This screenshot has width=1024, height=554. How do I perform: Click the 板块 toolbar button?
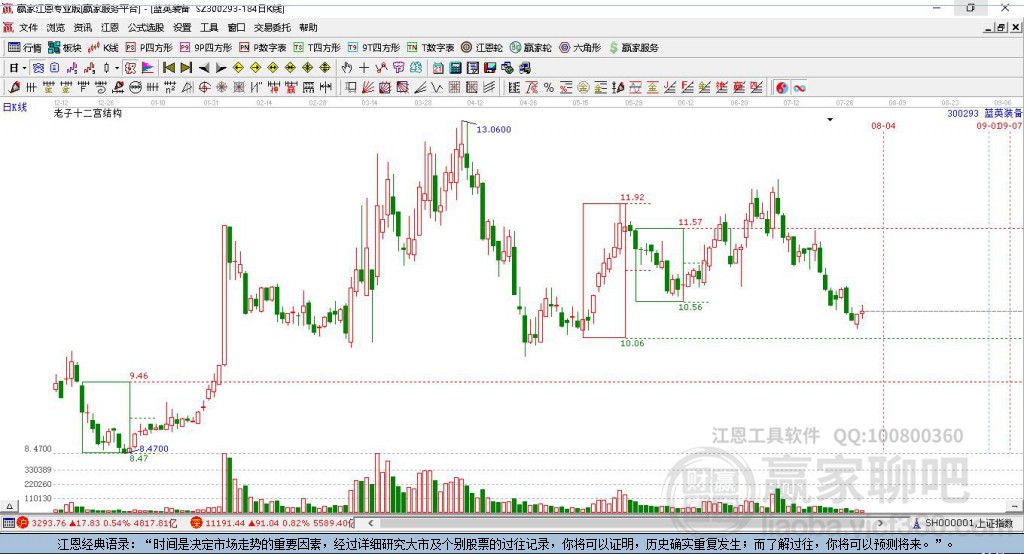click(x=65, y=48)
